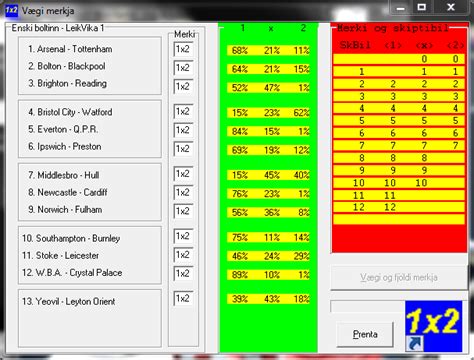Click the Southampton - Burnley match label
Image resolution: width=474 pixels, height=360 pixels.
click(71, 238)
